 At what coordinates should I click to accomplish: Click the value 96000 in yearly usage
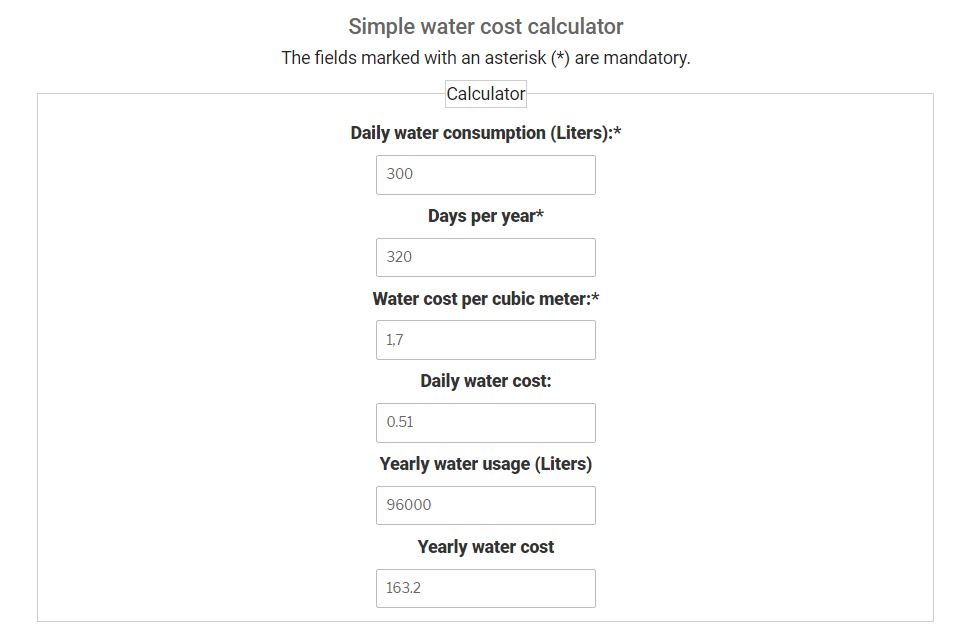pyautogui.click(x=409, y=505)
